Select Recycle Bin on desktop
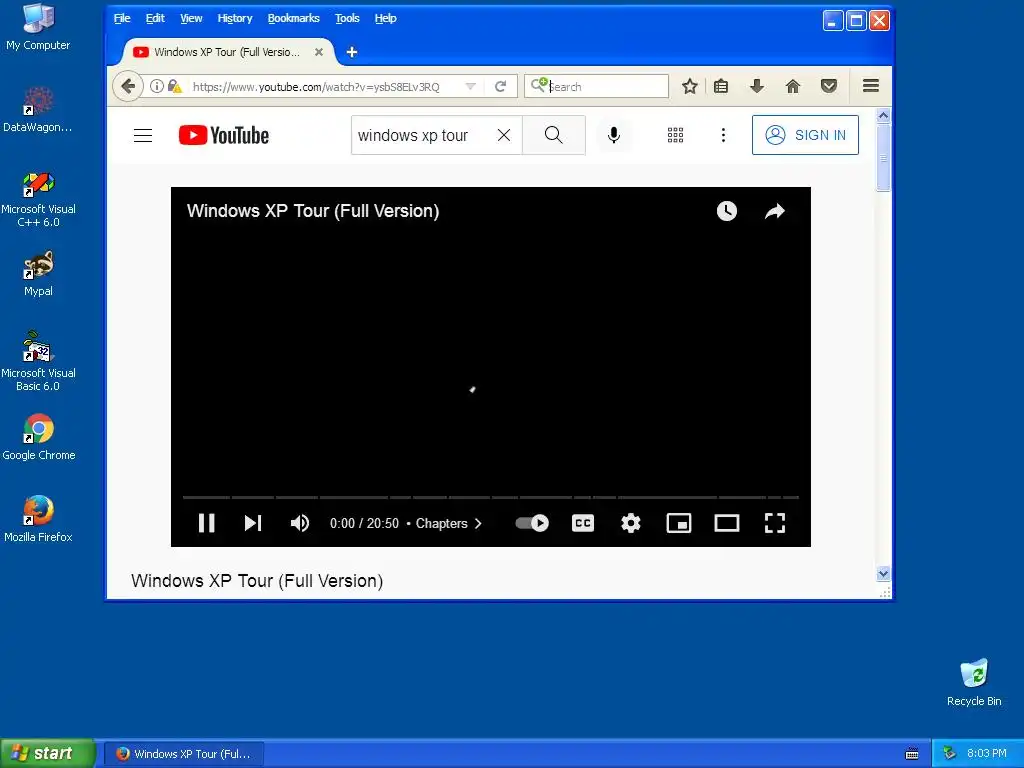Viewport: 1024px width, 768px height. point(974,683)
